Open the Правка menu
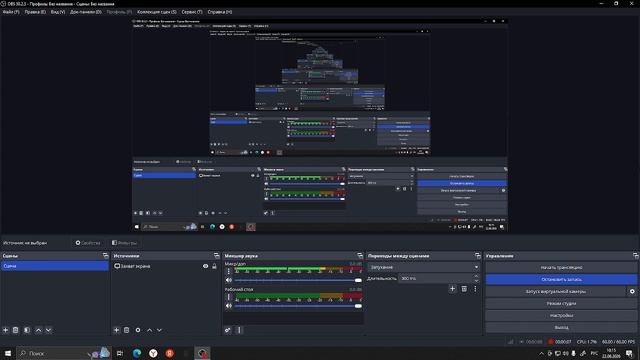This screenshot has height=360, width=640. coord(35,12)
